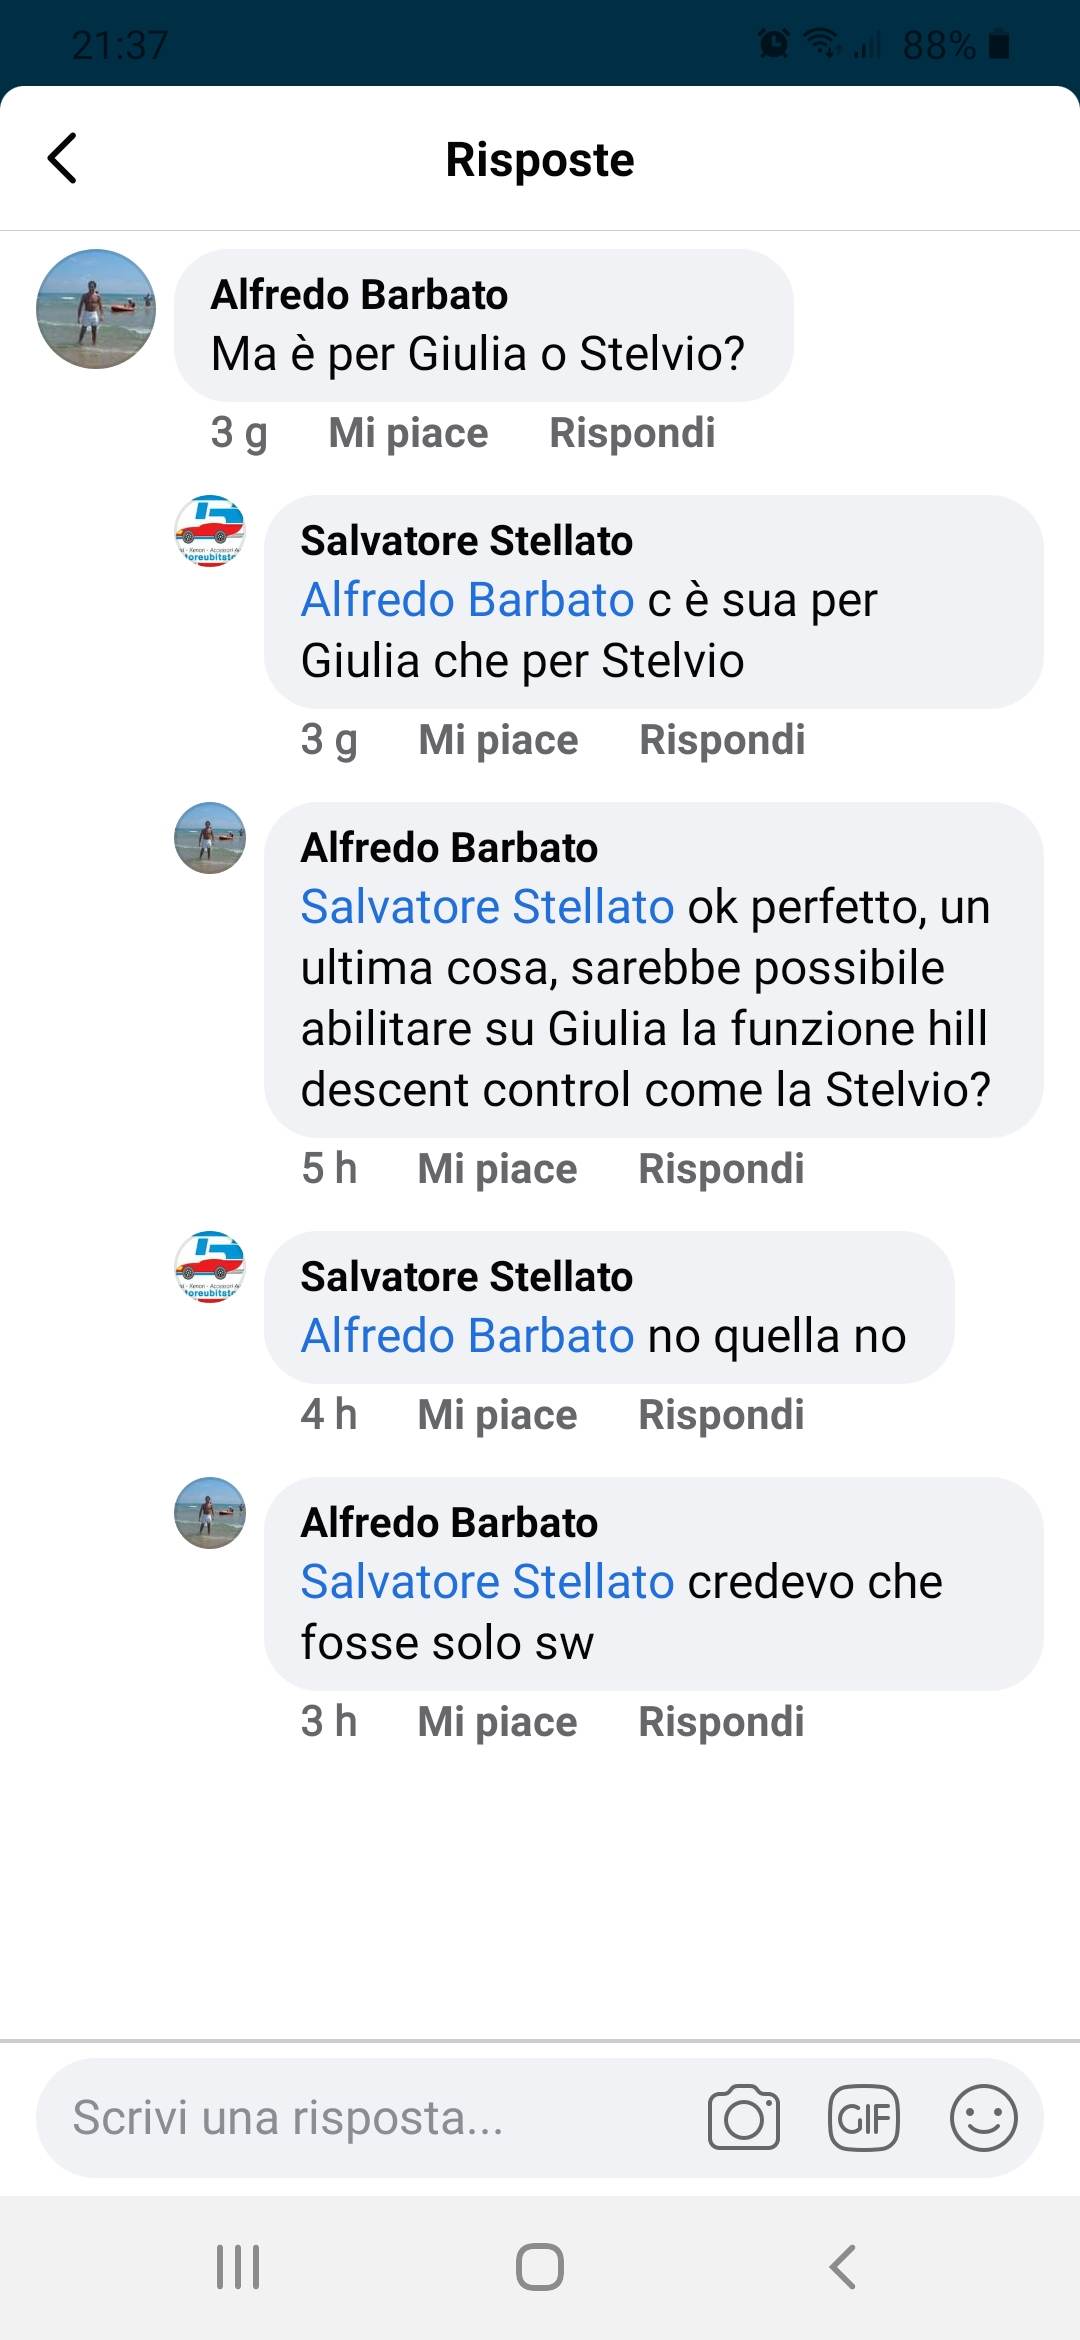1080x2340 pixels.
Task: Open the emoji smiley picker
Action: 984,2117
